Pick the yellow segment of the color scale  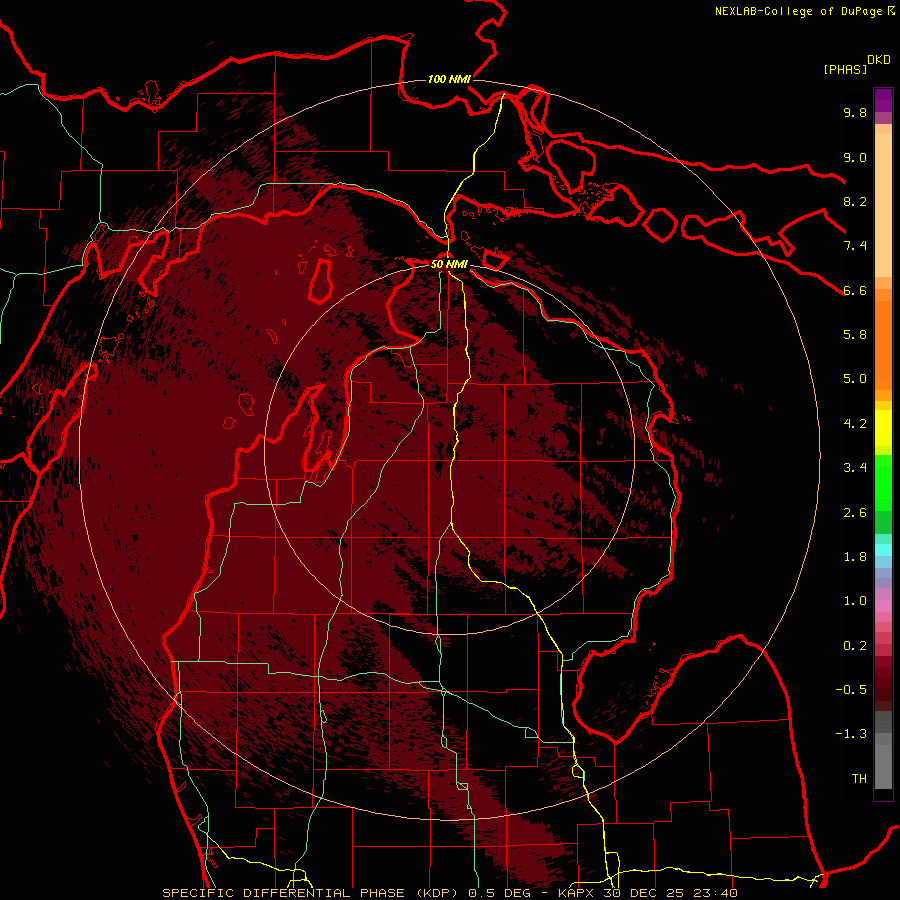(883, 428)
